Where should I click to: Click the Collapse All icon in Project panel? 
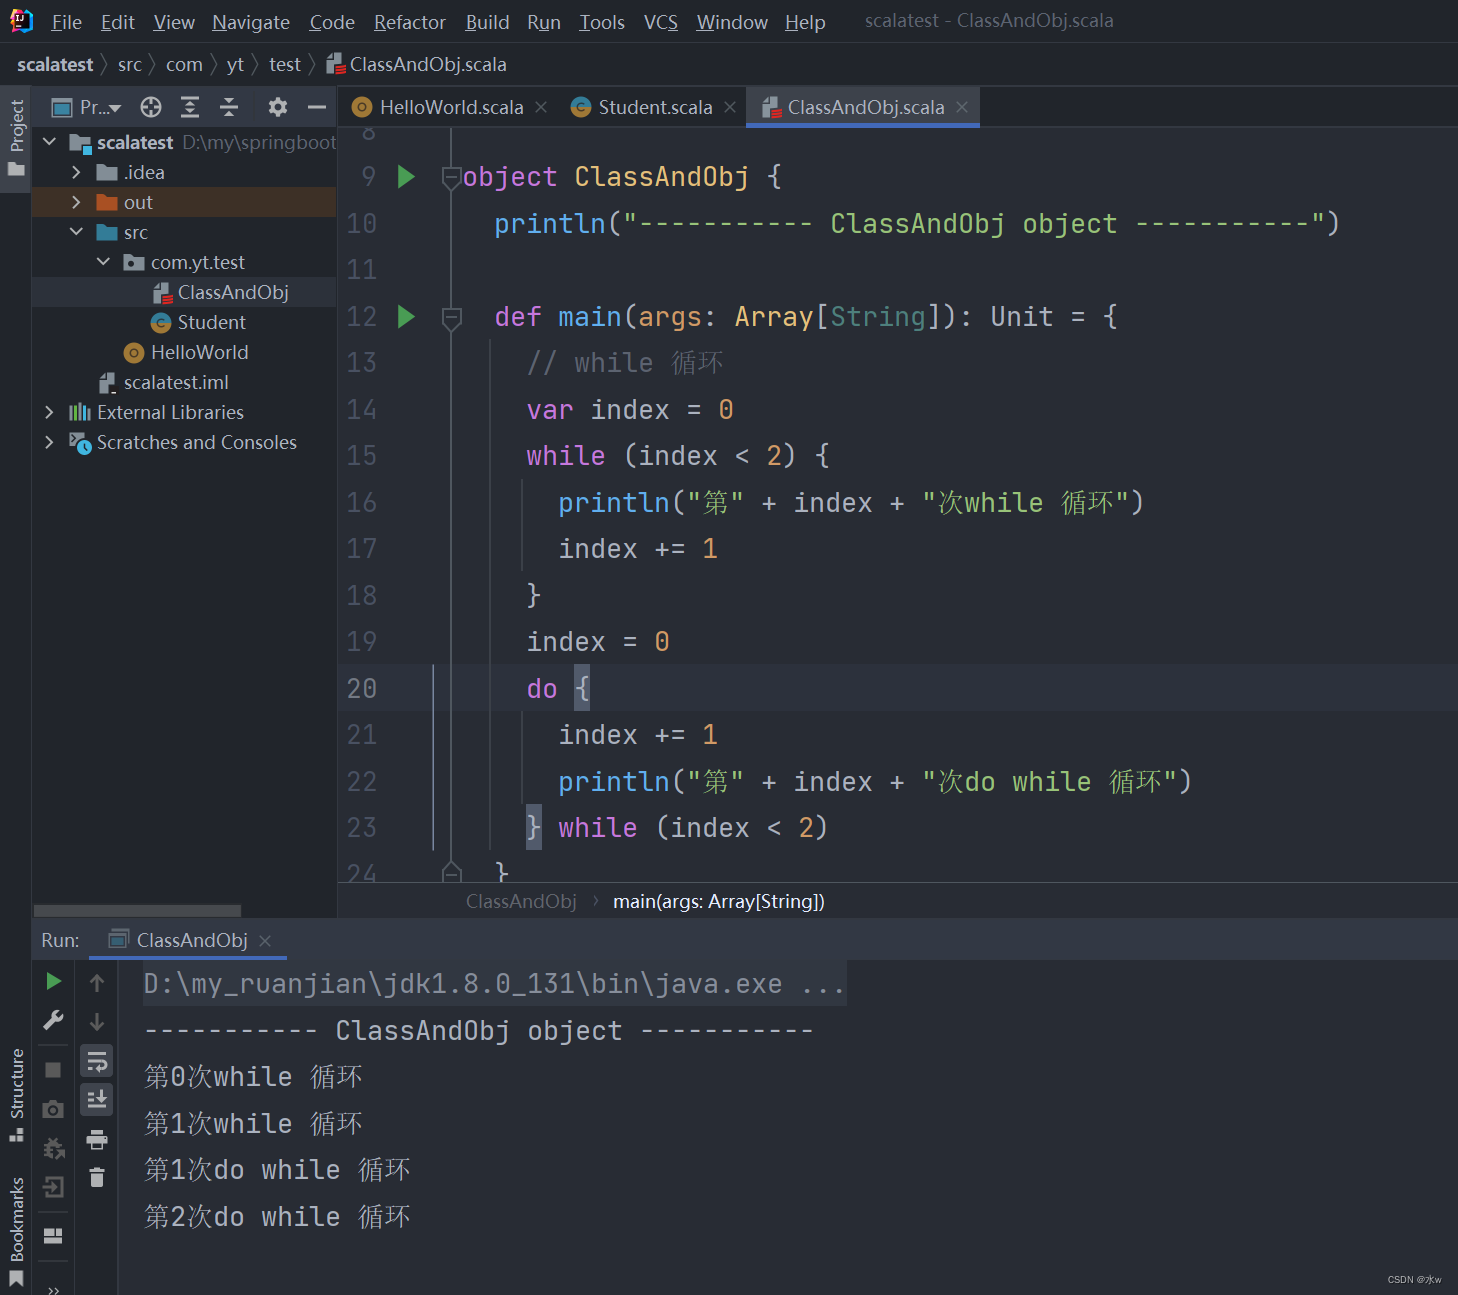[x=229, y=107]
